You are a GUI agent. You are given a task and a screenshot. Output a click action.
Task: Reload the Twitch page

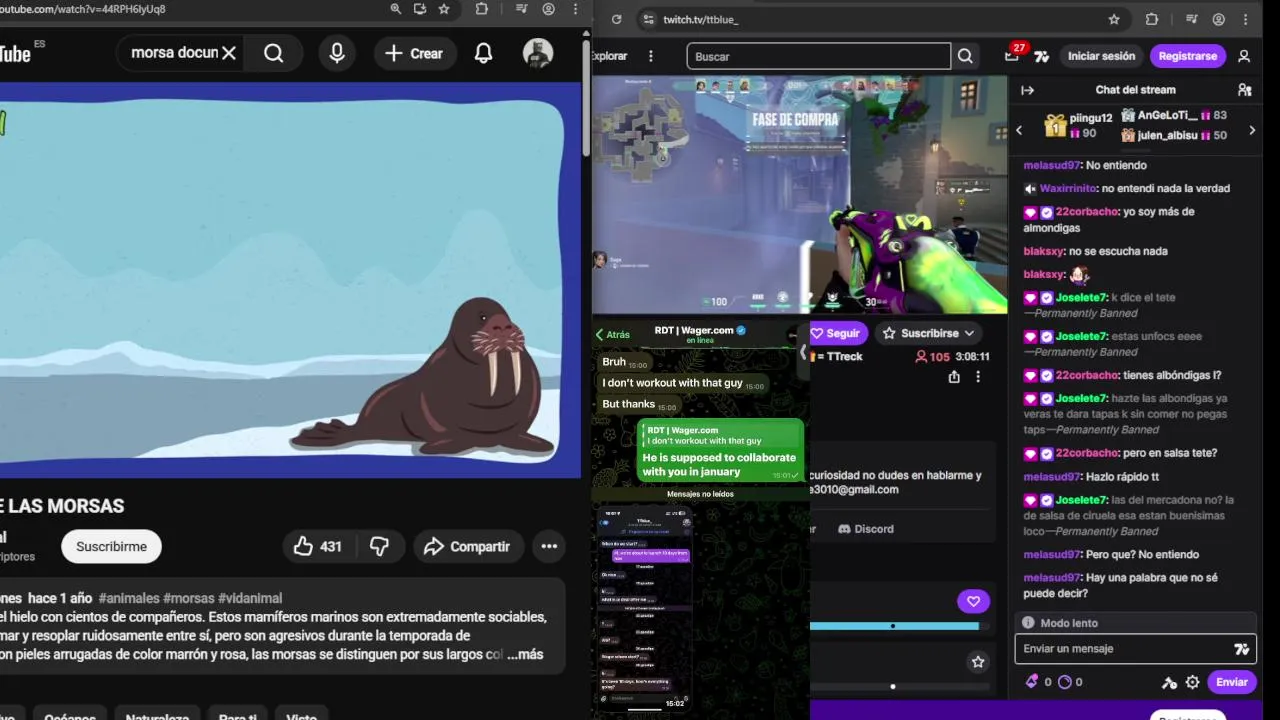(616, 19)
